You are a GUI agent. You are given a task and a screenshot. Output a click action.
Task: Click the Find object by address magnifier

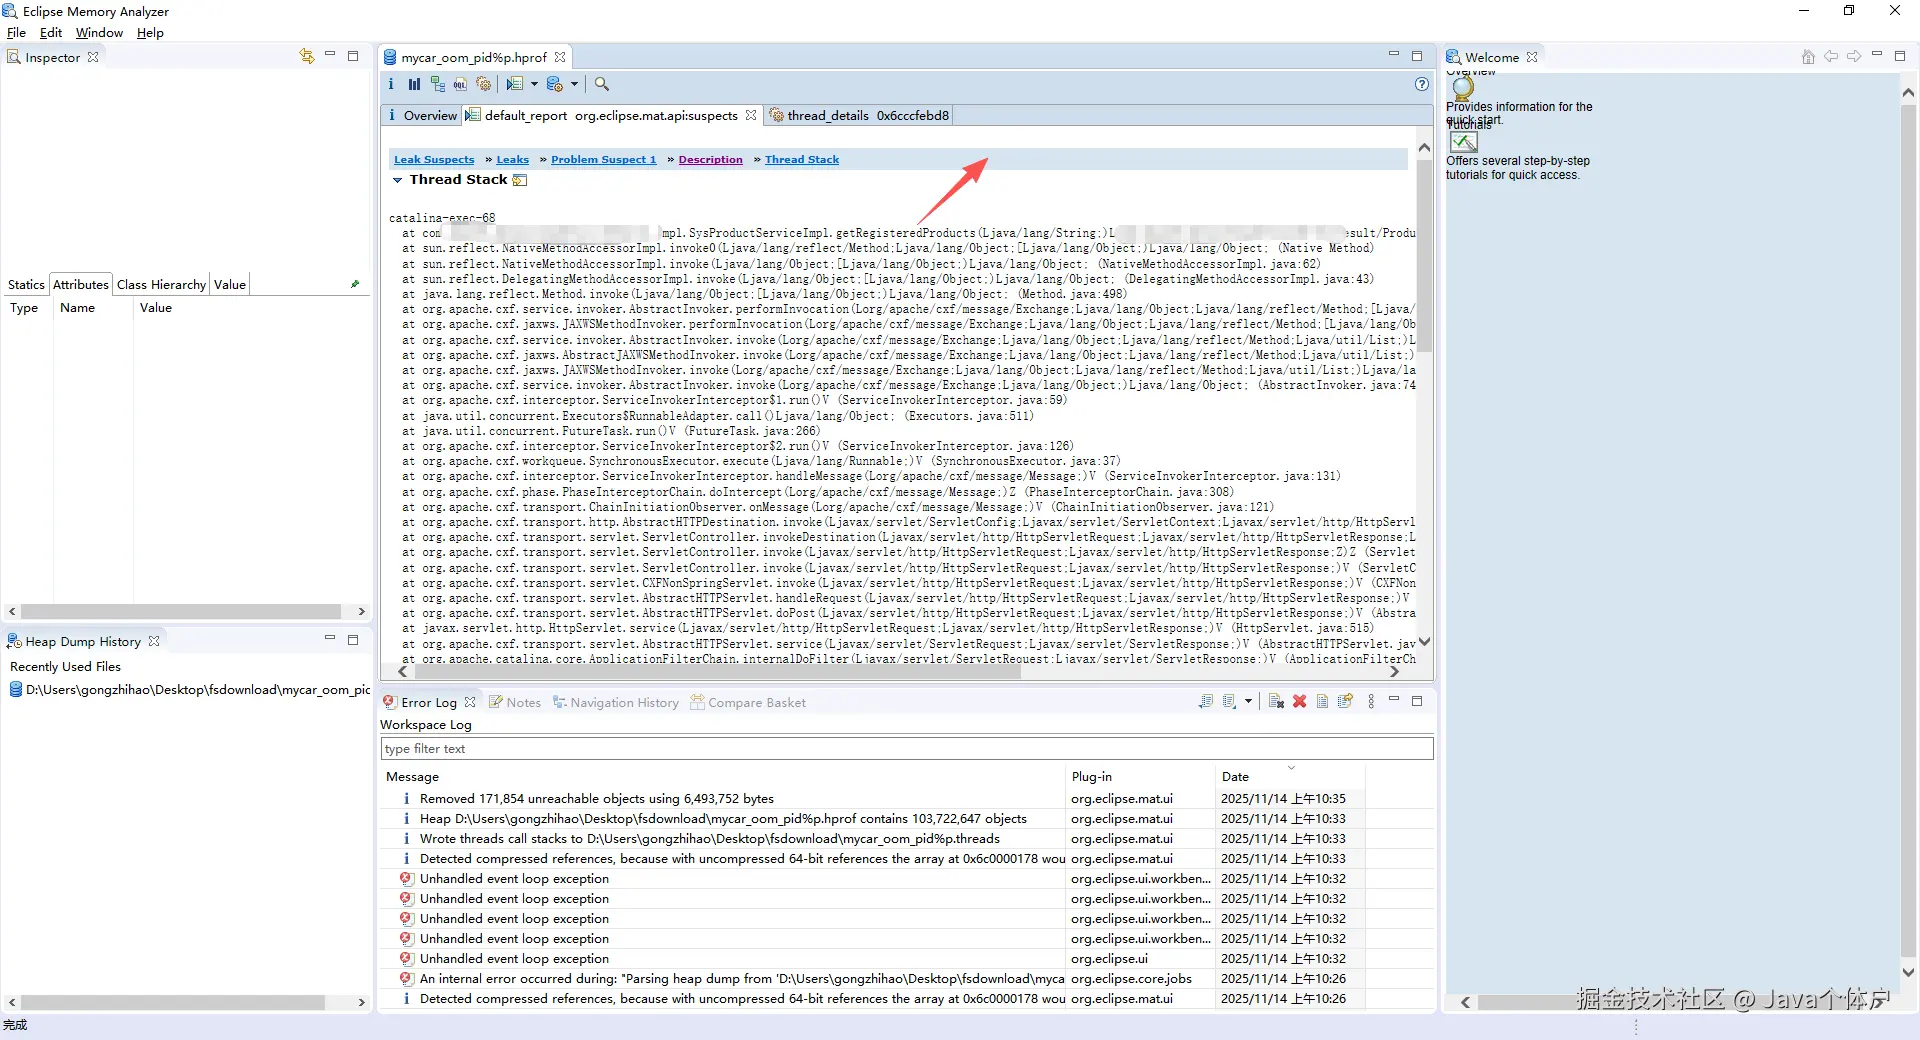click(602, 84)
